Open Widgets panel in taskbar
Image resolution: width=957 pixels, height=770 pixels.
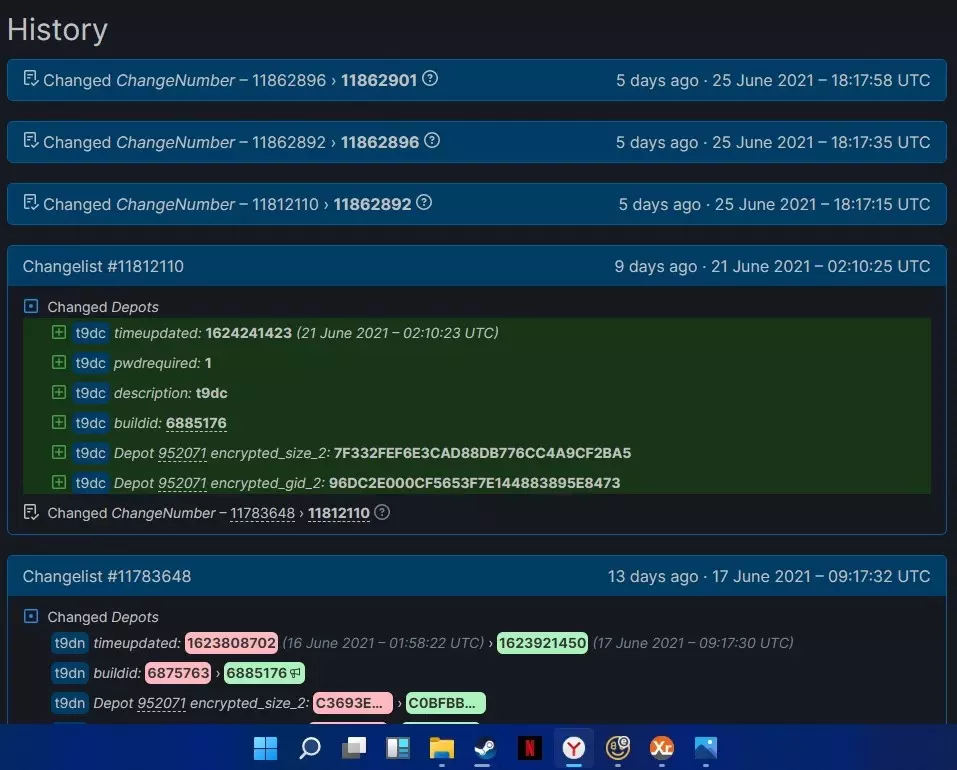[x=397, y=747]
